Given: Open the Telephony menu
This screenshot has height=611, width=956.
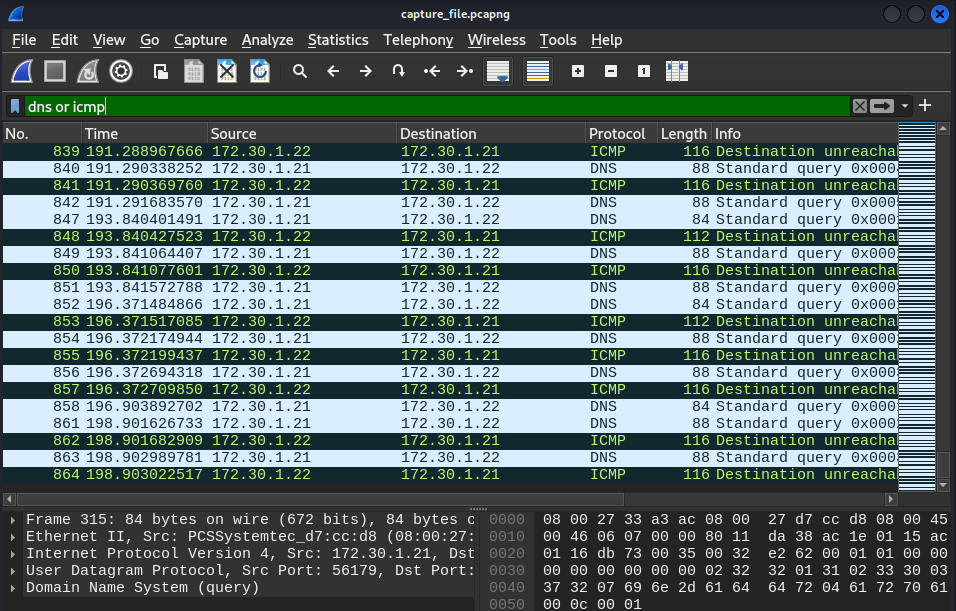Looking at the screenshot, I should [418, 40].
